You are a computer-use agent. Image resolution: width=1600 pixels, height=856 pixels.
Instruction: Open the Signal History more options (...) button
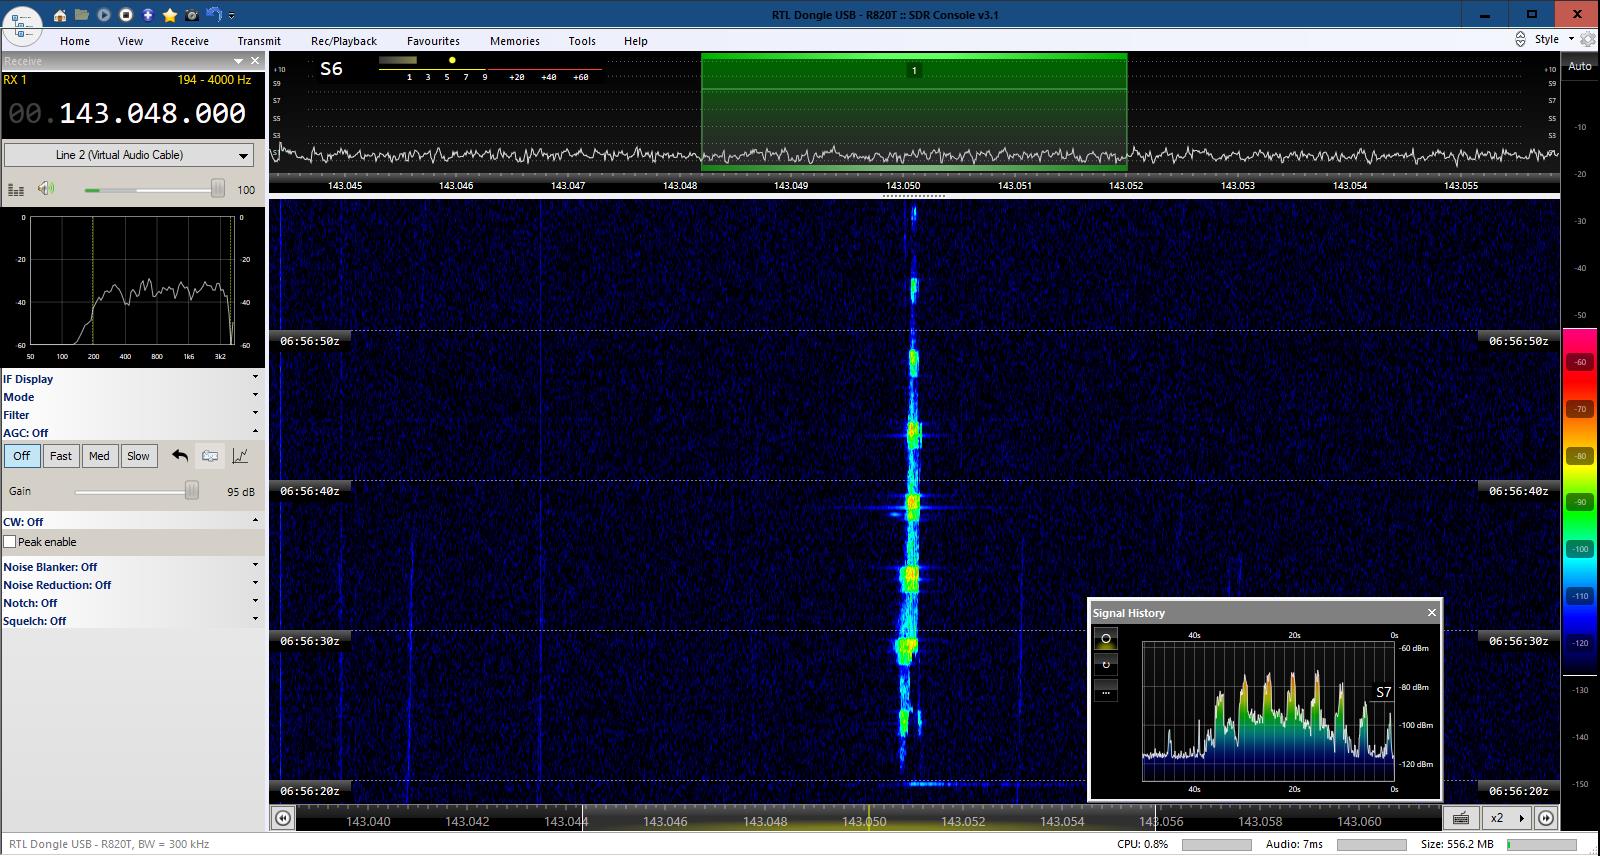(x=1106, y=692)
